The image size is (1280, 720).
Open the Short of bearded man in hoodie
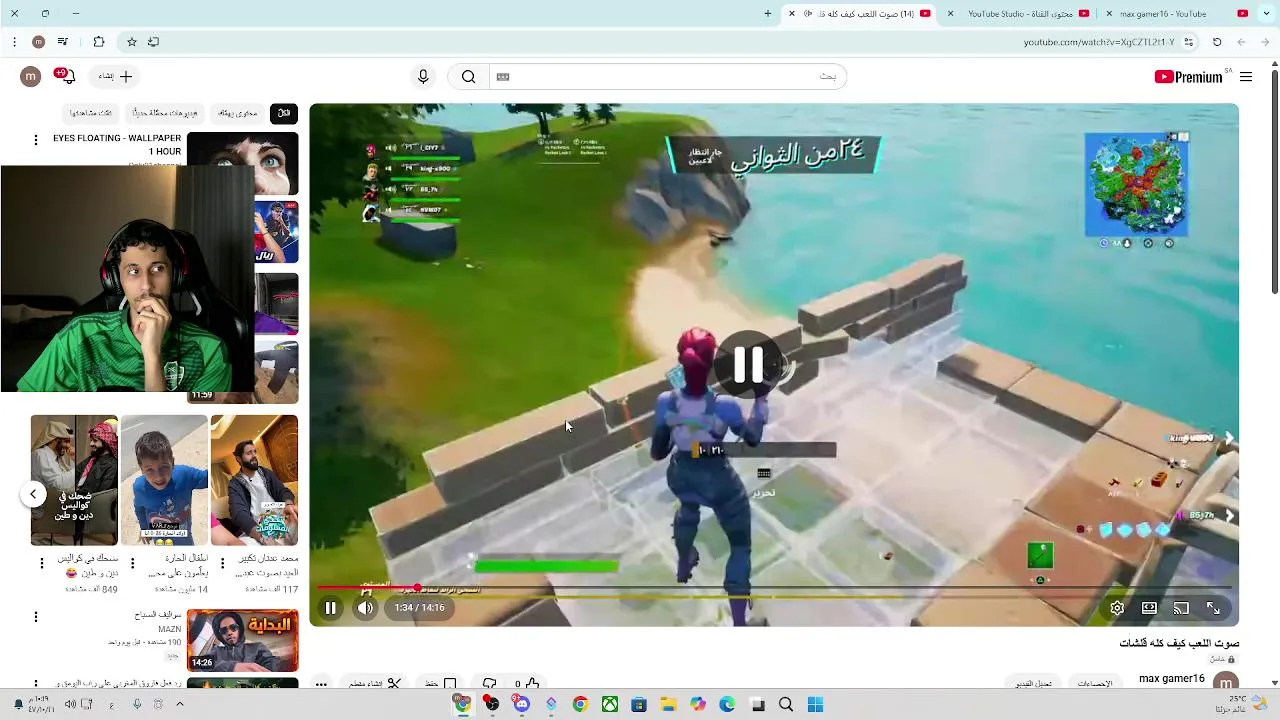pos(254,480)
